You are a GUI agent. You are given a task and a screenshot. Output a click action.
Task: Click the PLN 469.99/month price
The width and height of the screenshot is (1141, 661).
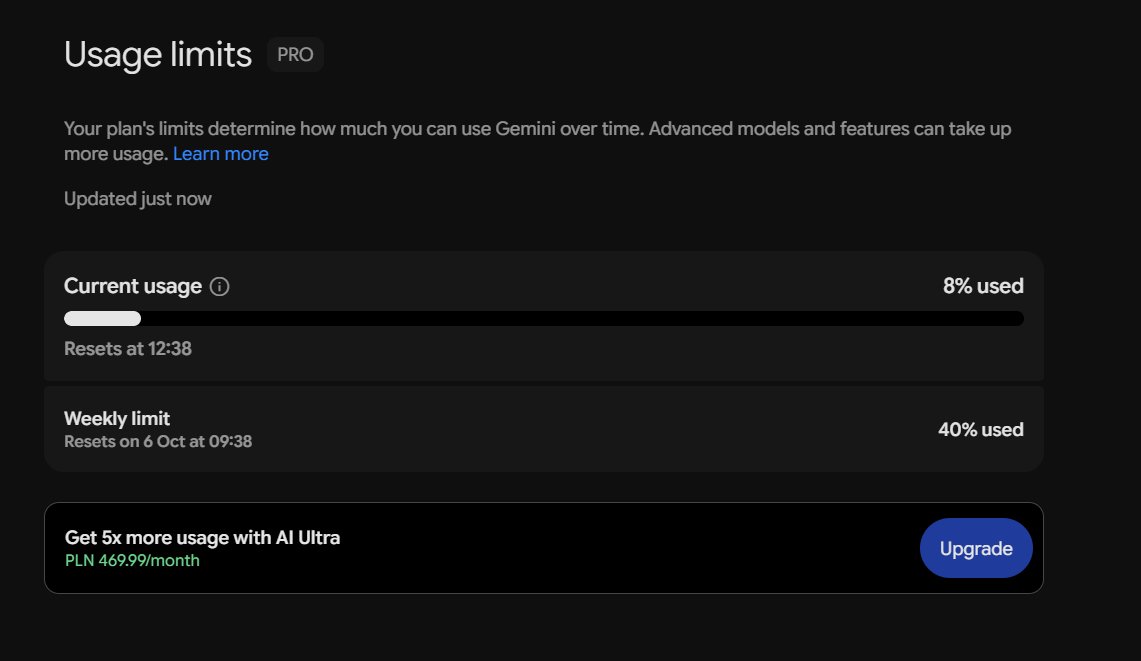pyautogui.click(x=132, y=561)
